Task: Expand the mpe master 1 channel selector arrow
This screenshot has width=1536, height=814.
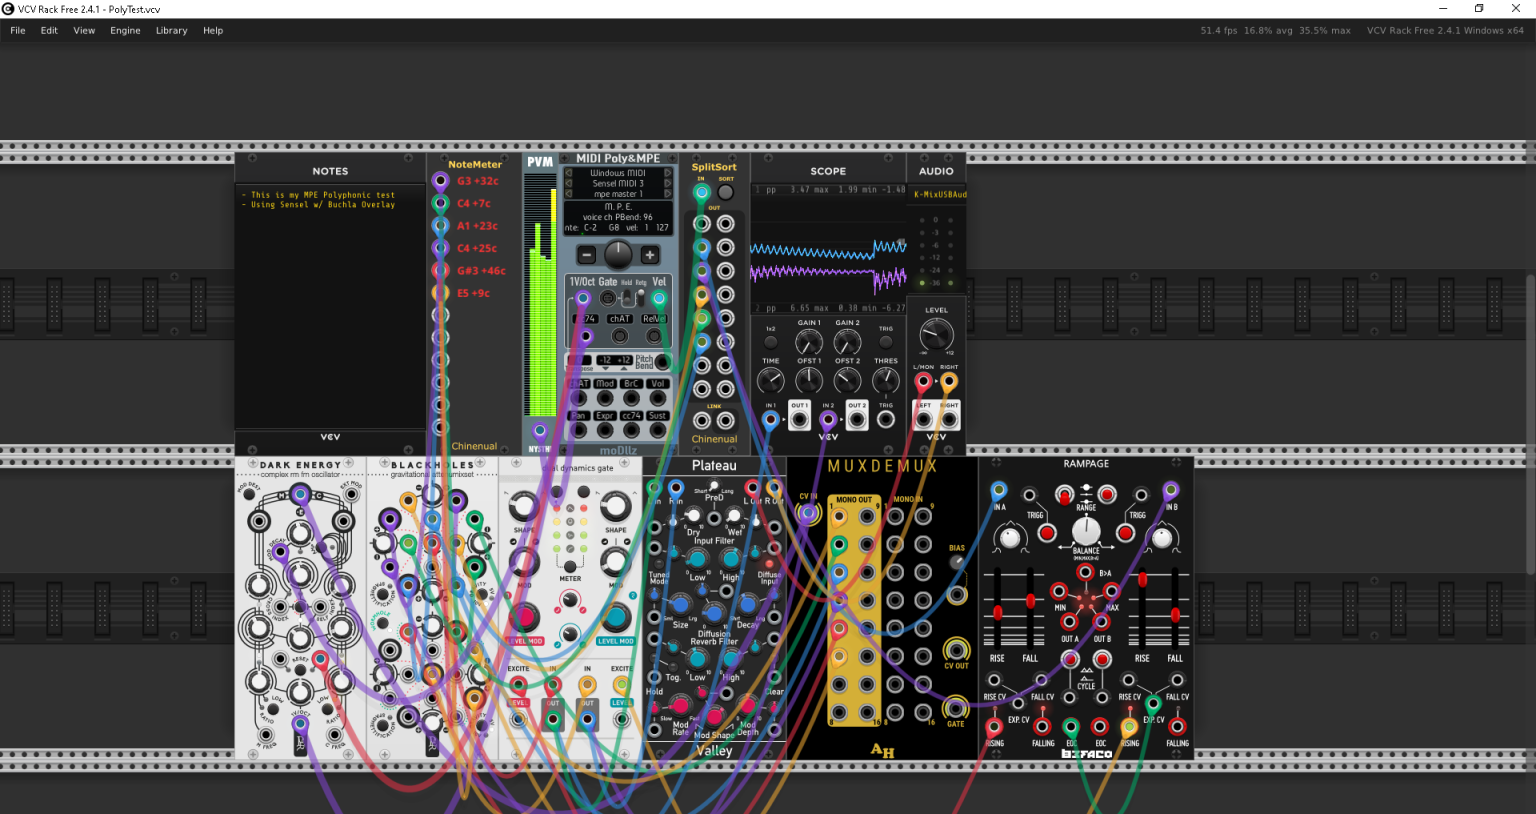Action: (x=667, y=194)
